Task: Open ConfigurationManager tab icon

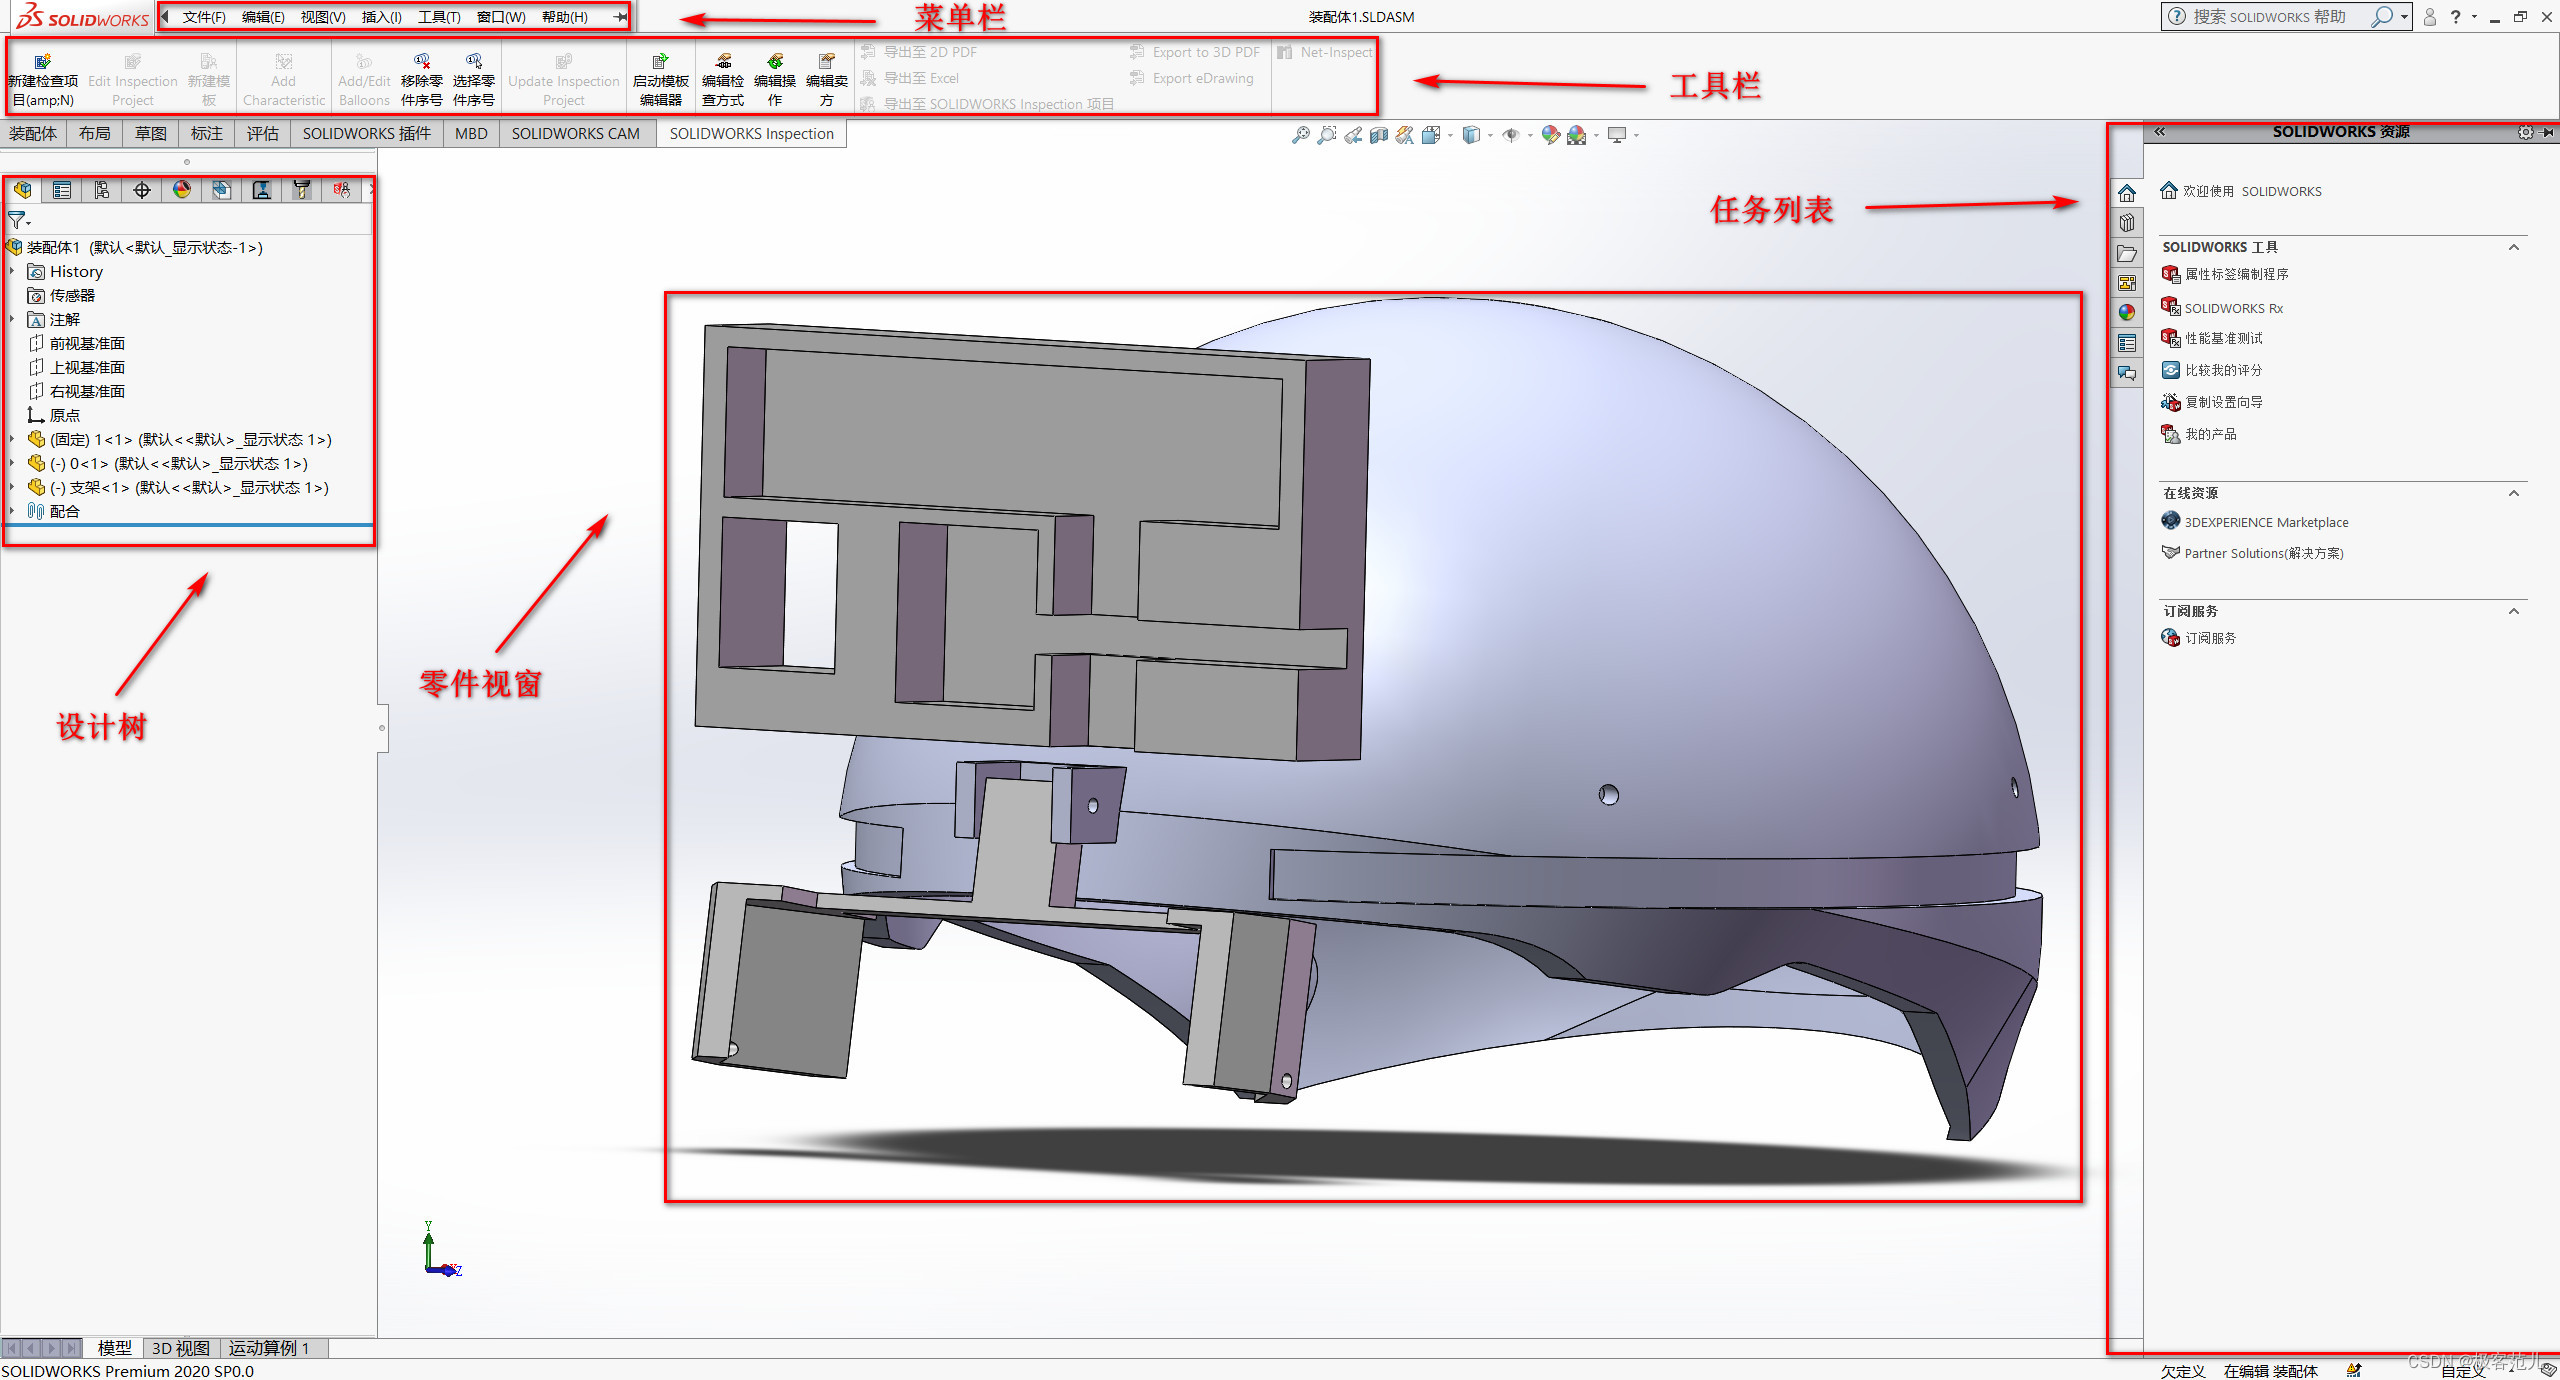Action: (102, 190)
